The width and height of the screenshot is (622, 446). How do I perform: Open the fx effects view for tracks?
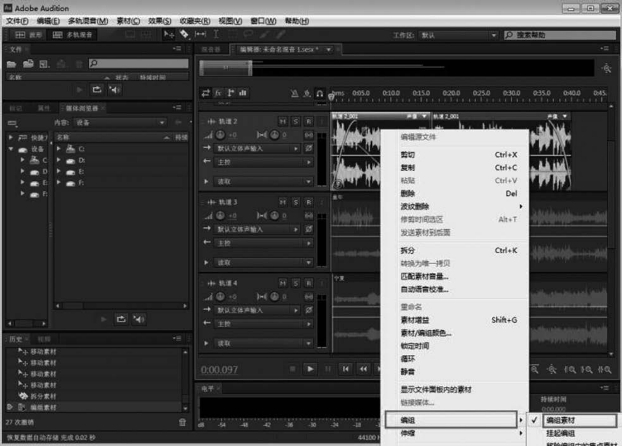218,94
